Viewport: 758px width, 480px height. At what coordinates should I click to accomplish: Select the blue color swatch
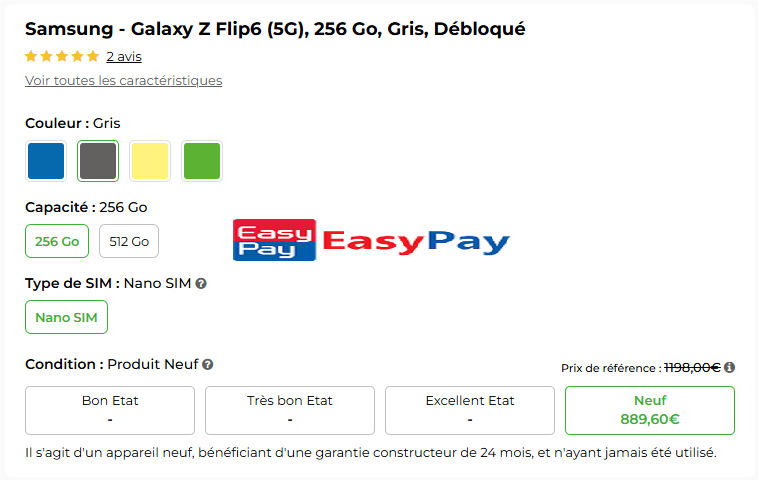46,161
